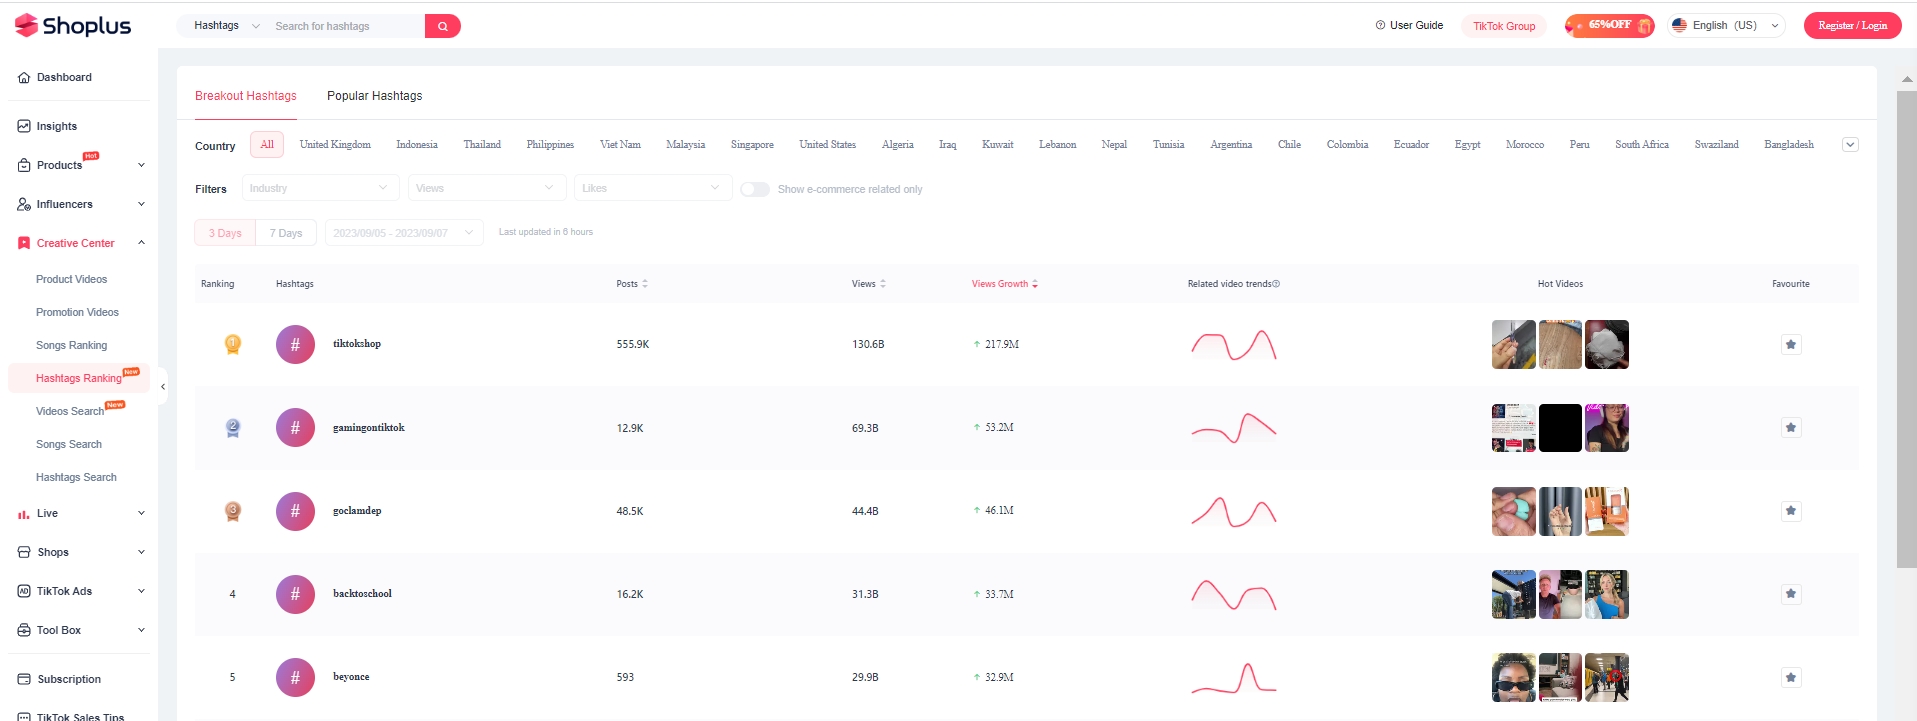Click the Subscription card icon
This screenshot has height=721, width=1917.
24,679
